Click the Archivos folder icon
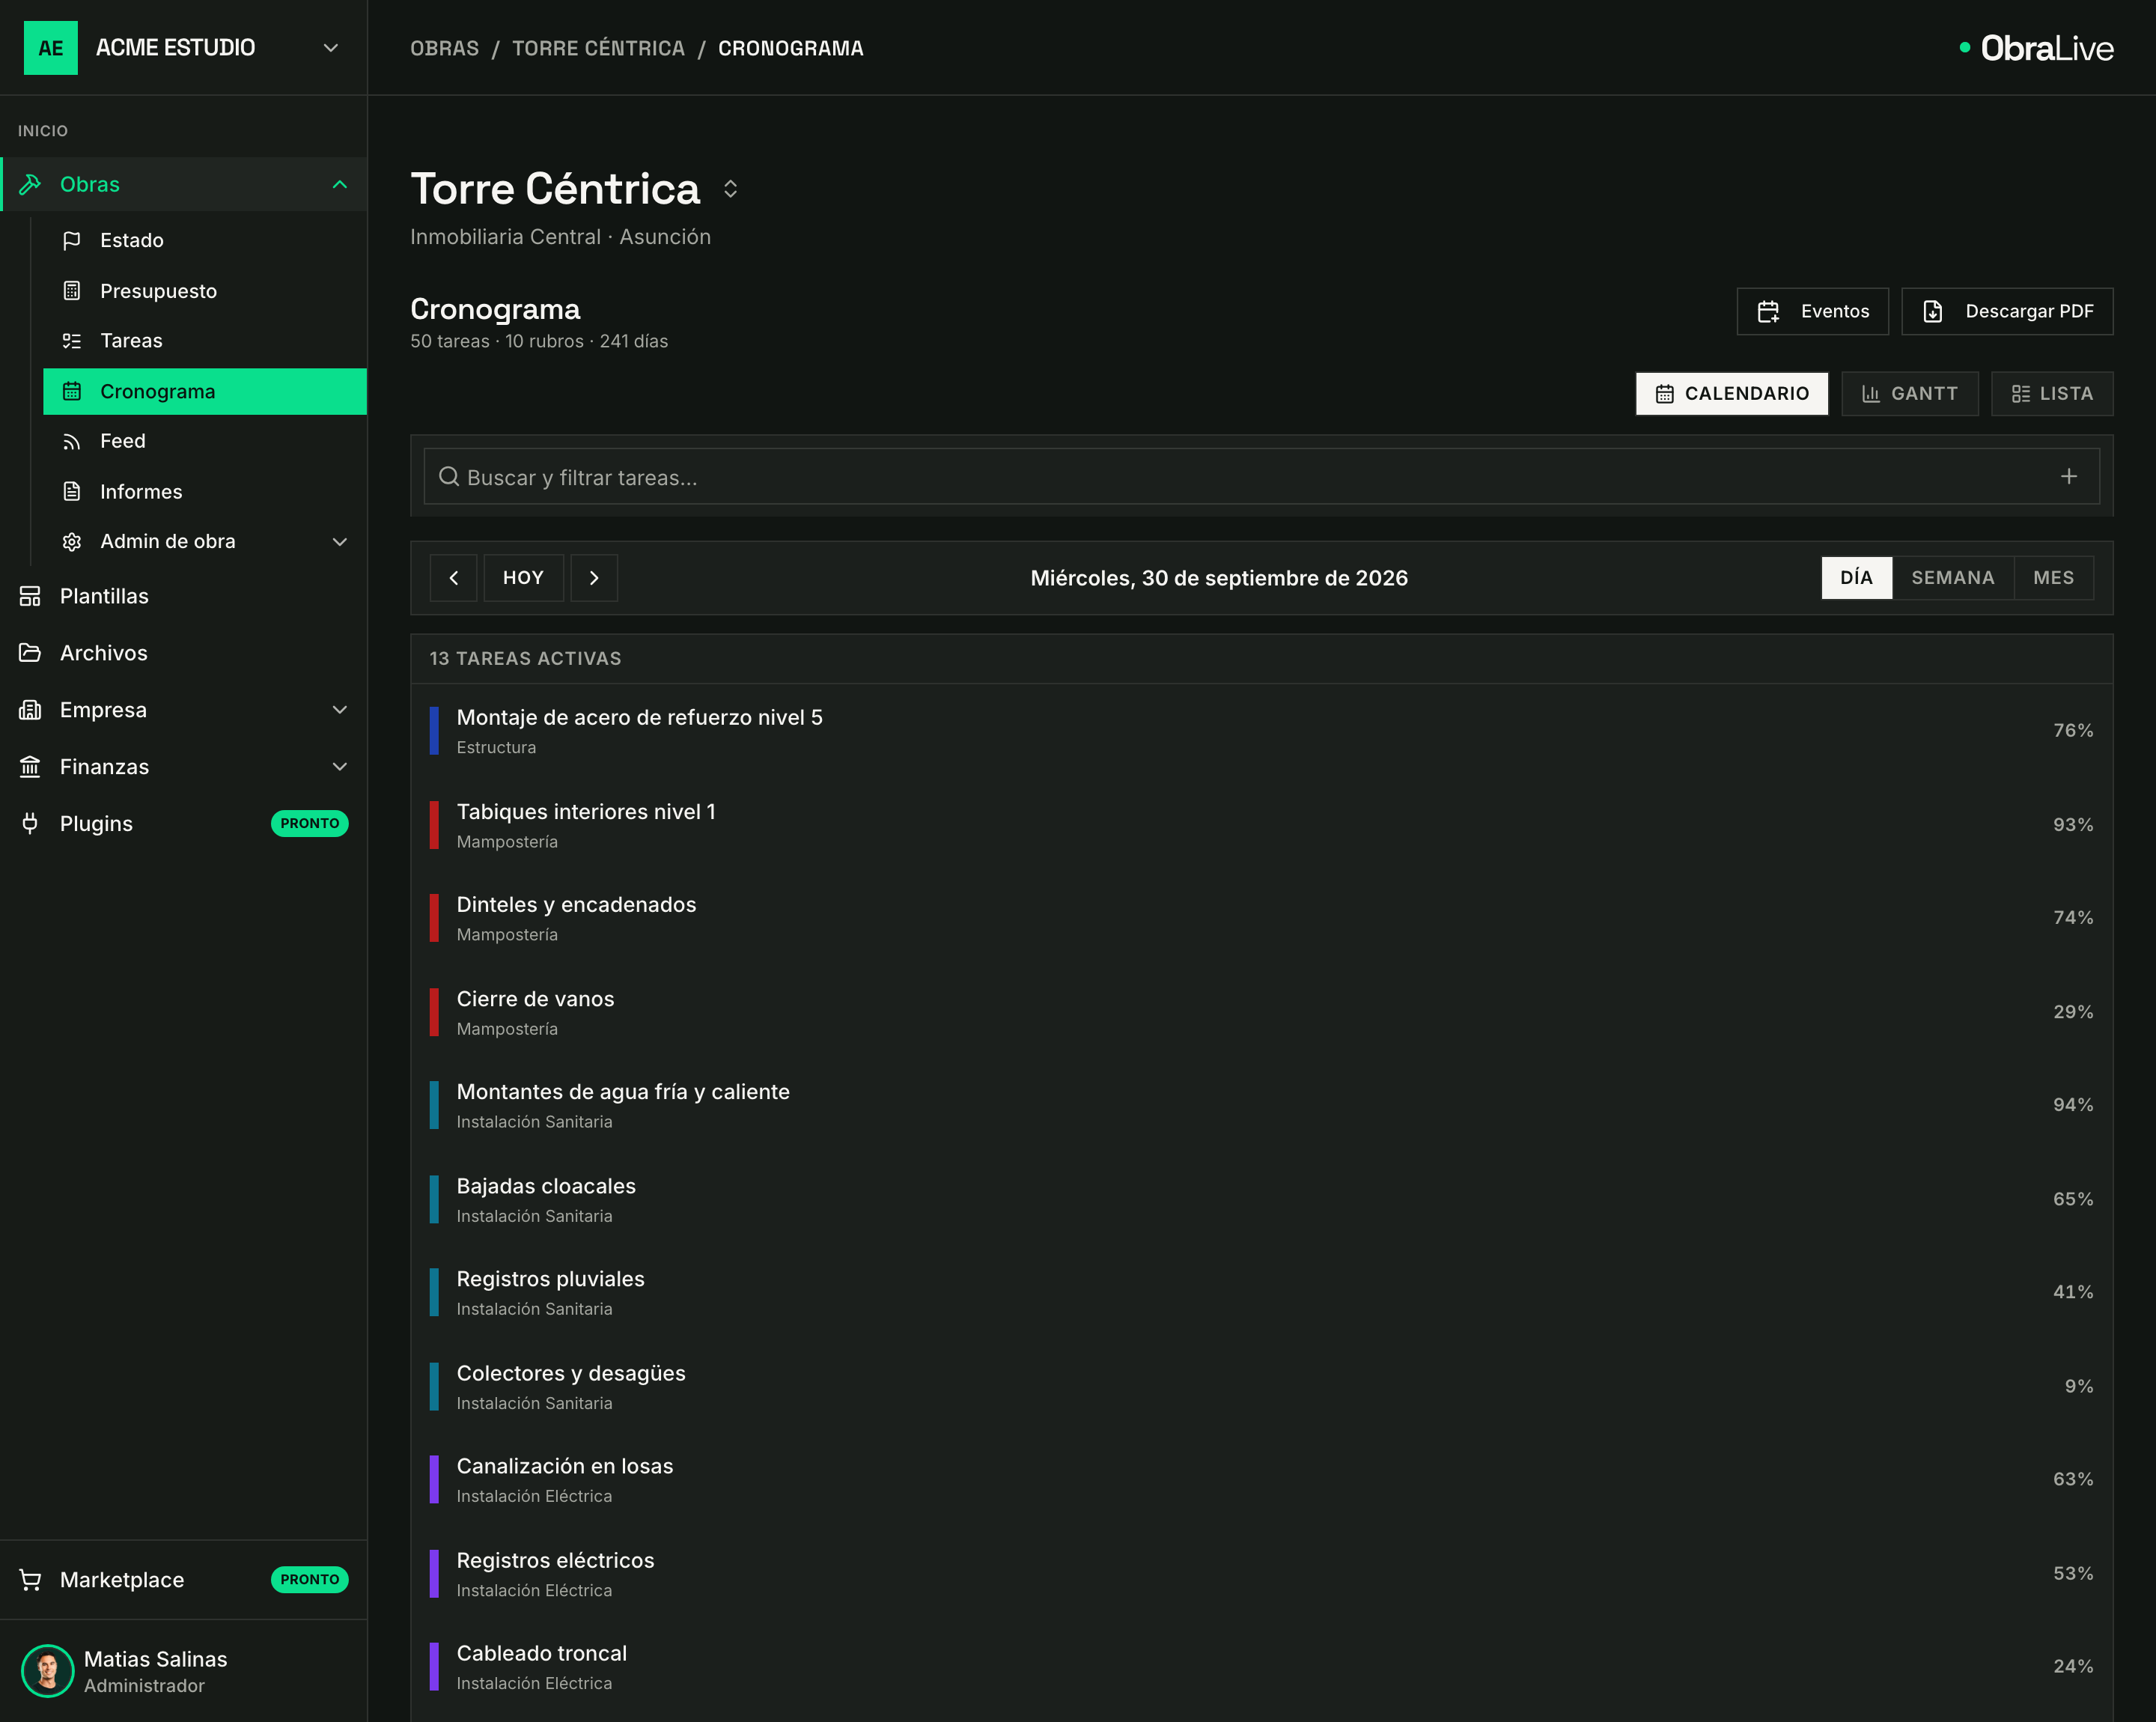The width and height of the screenshot is (2156, 1722). click(x=30, y=653)
